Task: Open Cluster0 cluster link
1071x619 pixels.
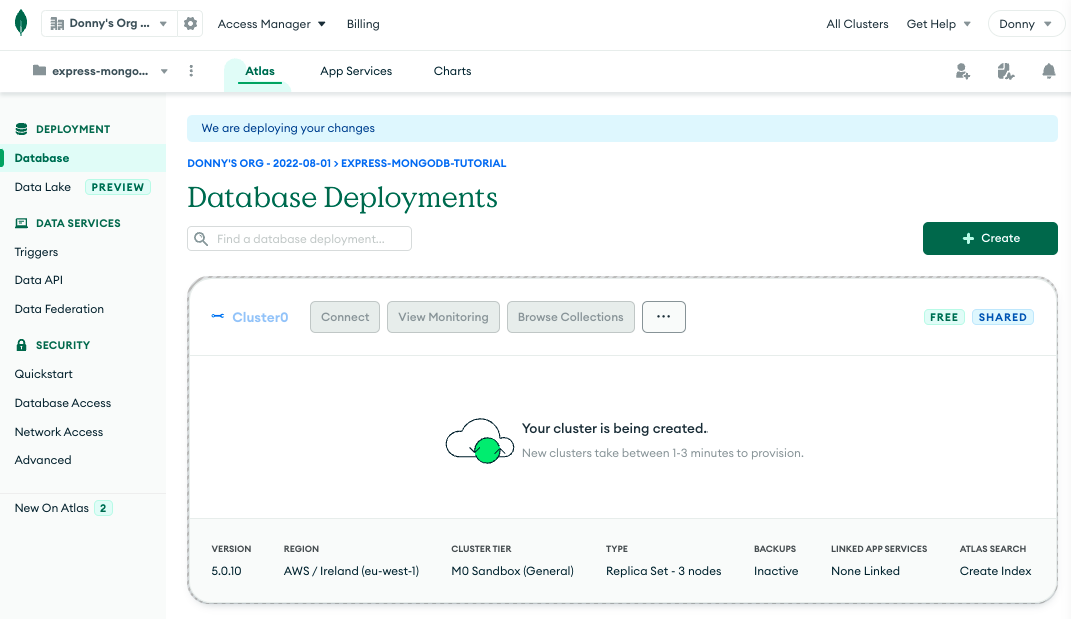Action: tap(260, 317)
